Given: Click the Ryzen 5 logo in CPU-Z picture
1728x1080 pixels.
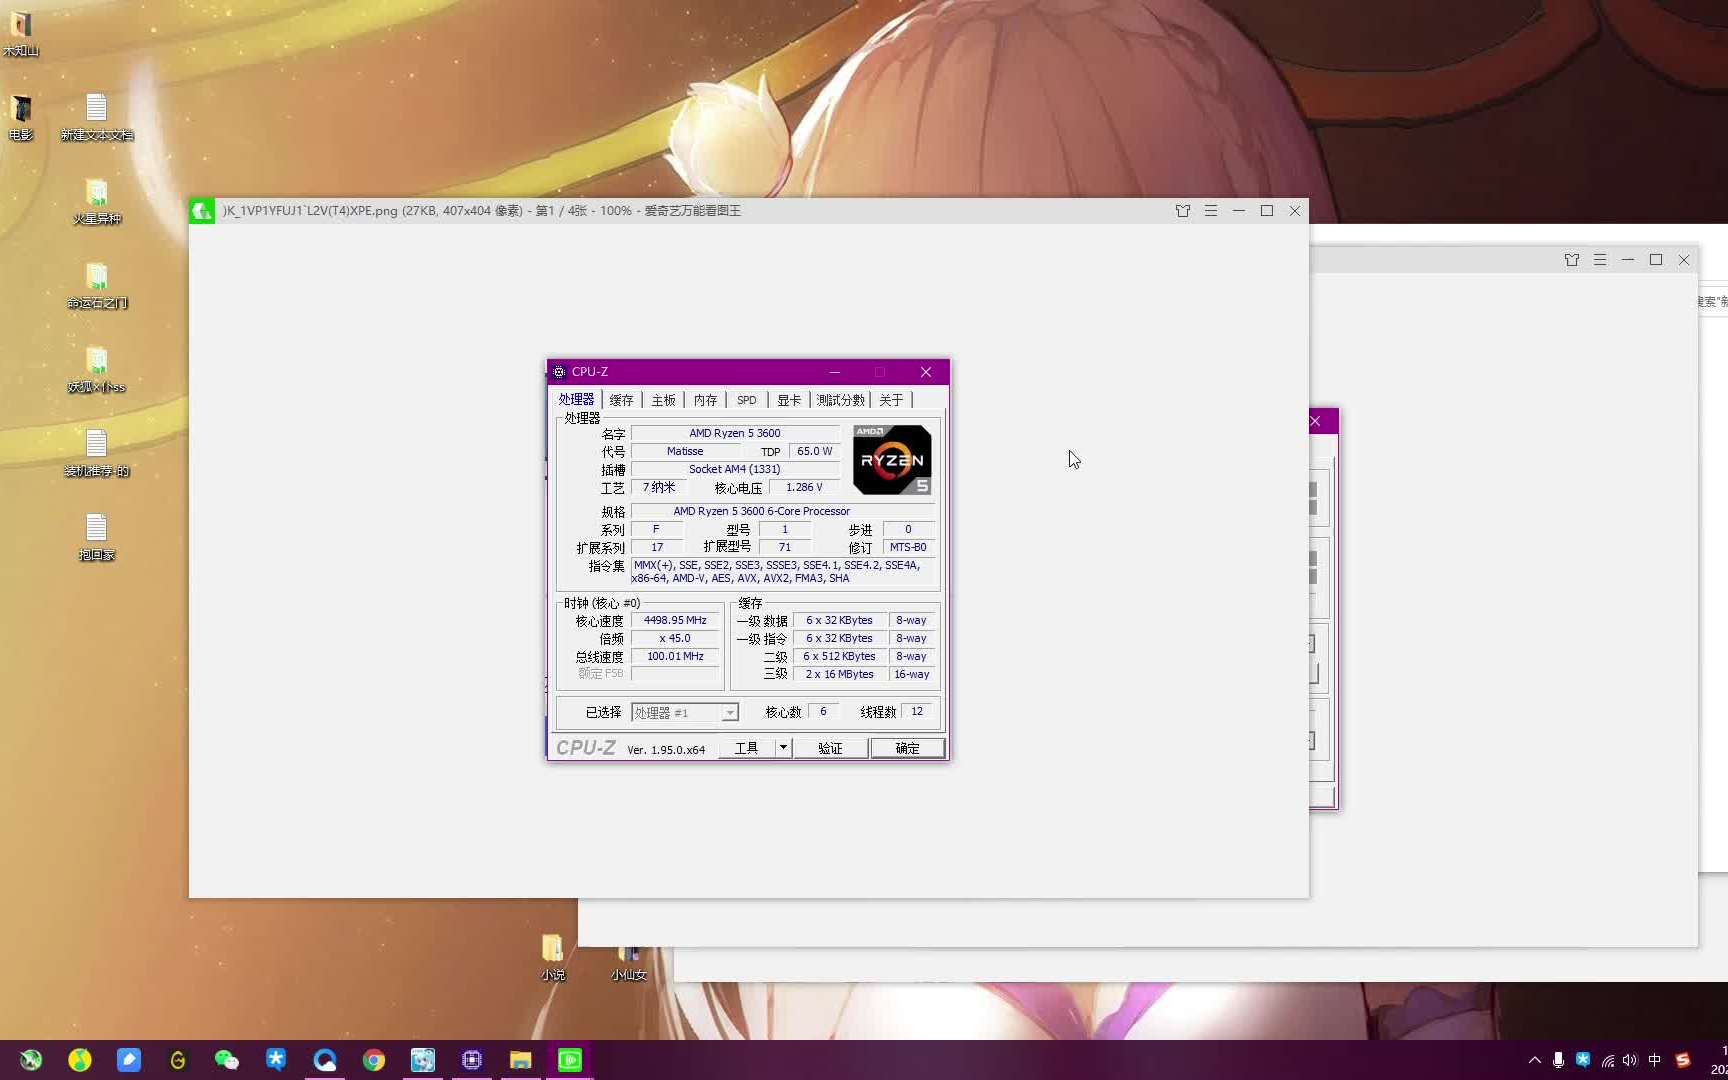Looking at the screenshot, I should 892,460.
